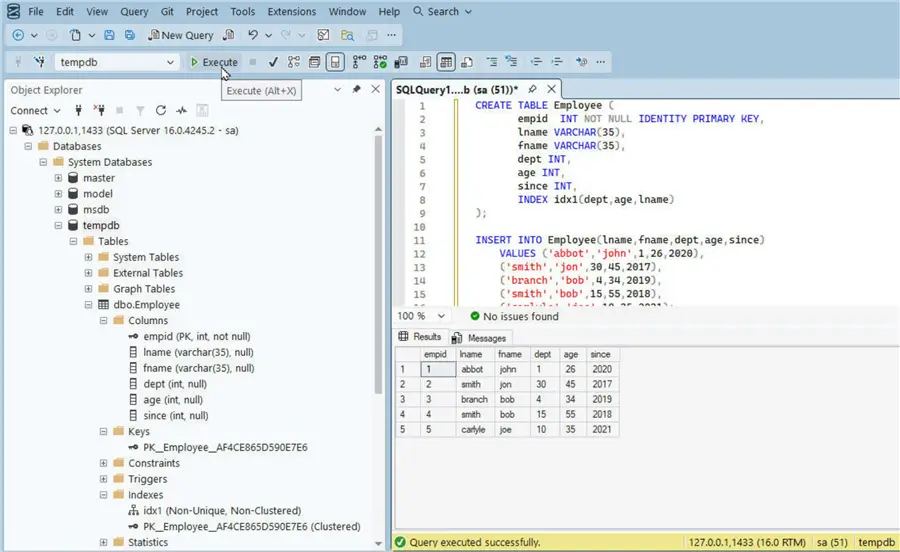
Task: Click Object Explorer vertical scrollbar thumb
Action: 378,264
